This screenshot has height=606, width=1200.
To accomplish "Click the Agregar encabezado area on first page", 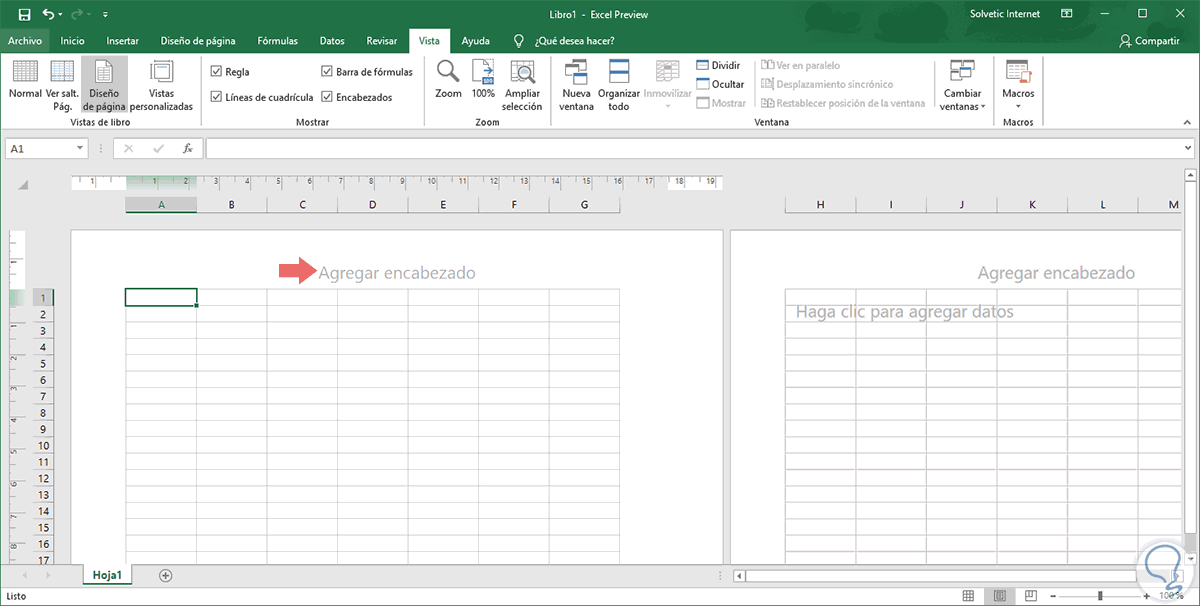I will 397,272.
